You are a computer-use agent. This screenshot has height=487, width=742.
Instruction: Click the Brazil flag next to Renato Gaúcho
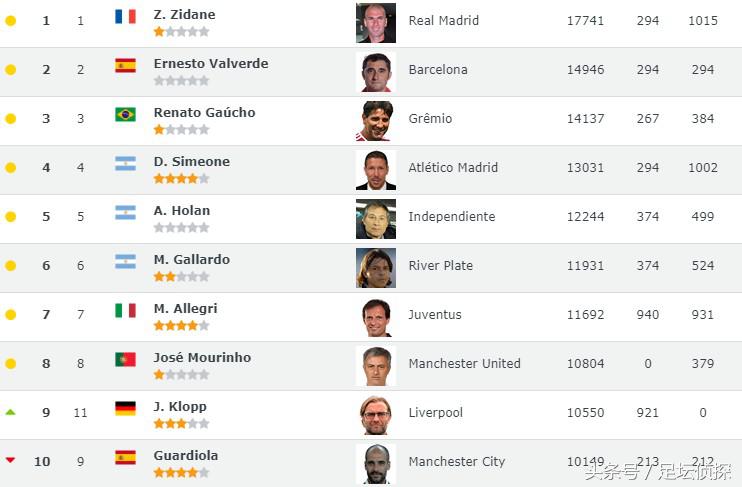[x=125, y=114]
